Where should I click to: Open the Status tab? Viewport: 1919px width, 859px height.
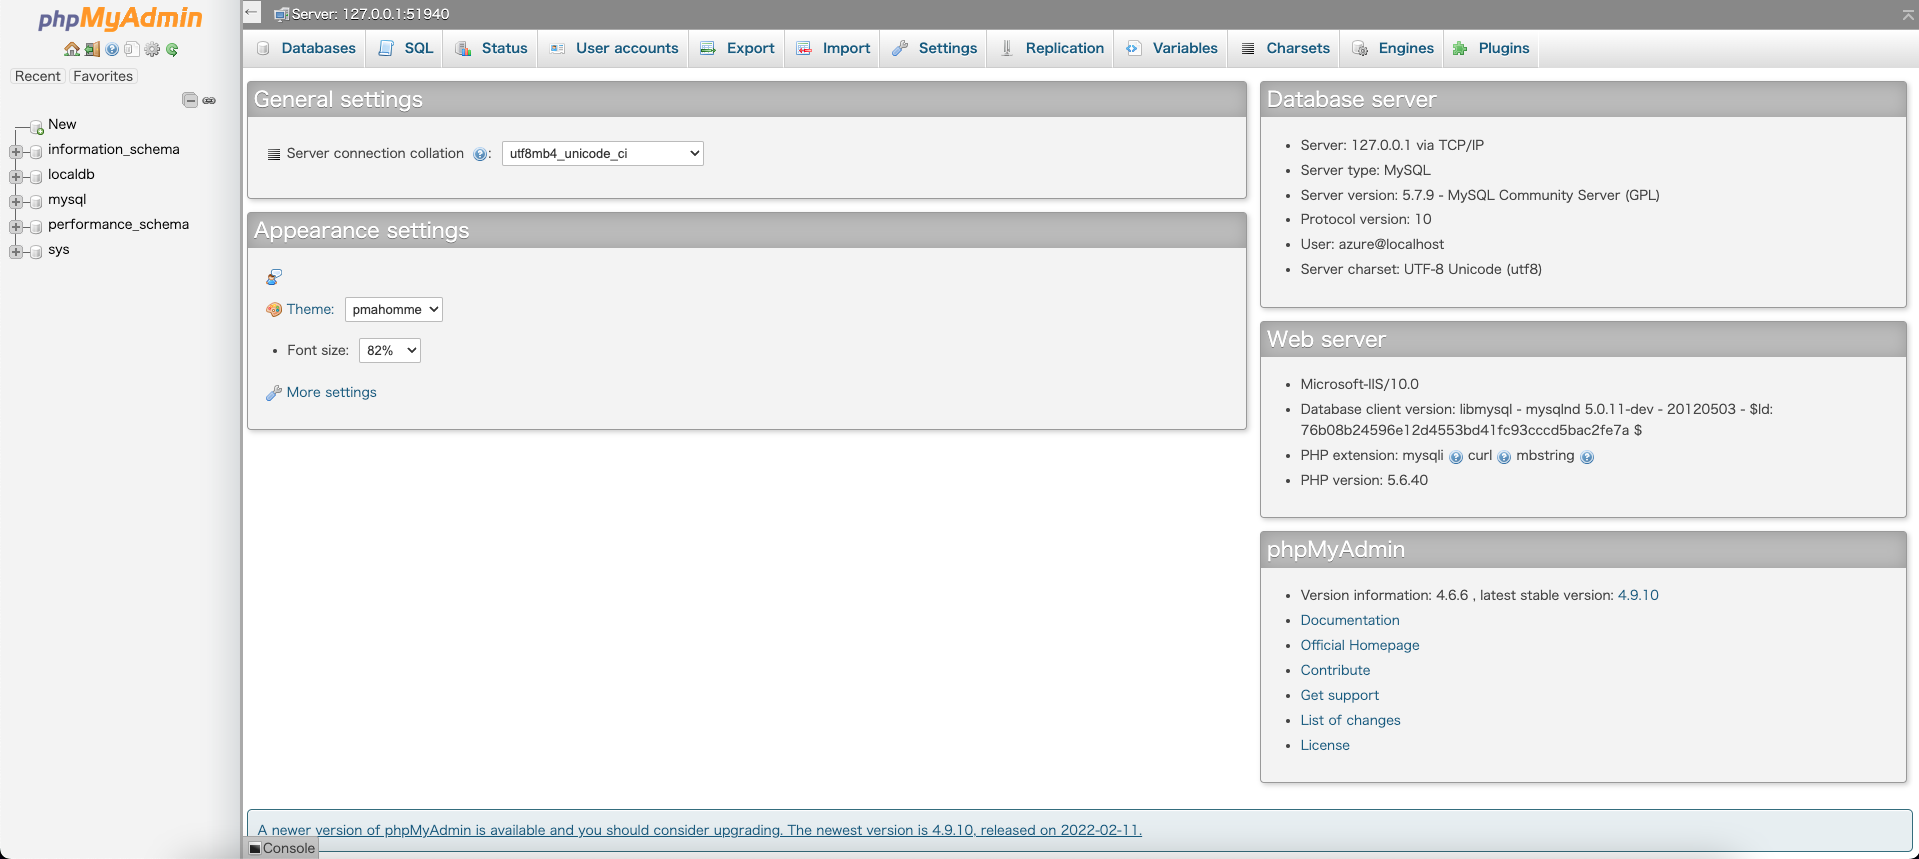(491, 48)
